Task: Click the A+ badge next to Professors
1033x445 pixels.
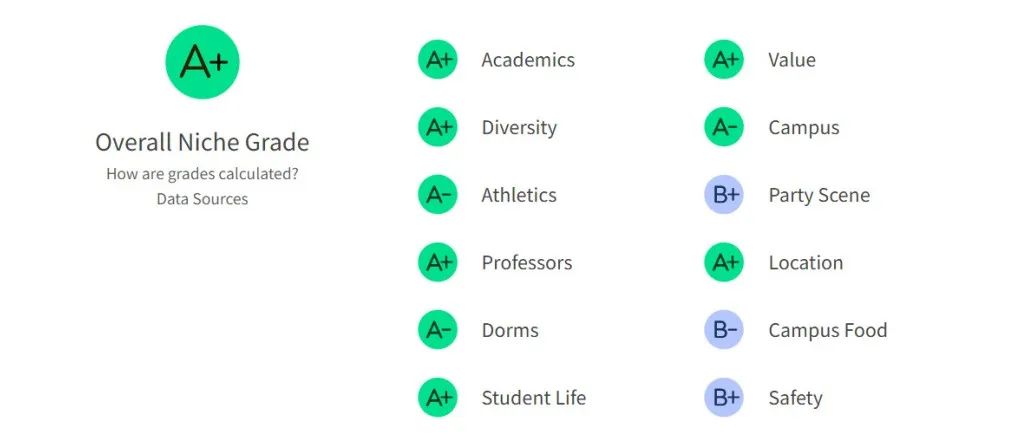Action: pyautogui.click(x=438, y=262)
